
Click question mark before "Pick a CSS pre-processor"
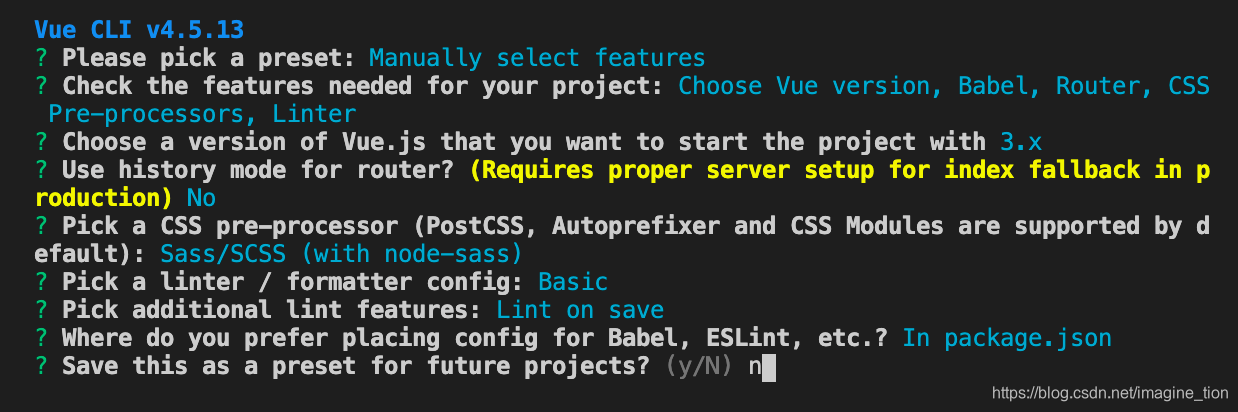click(40, 225)
